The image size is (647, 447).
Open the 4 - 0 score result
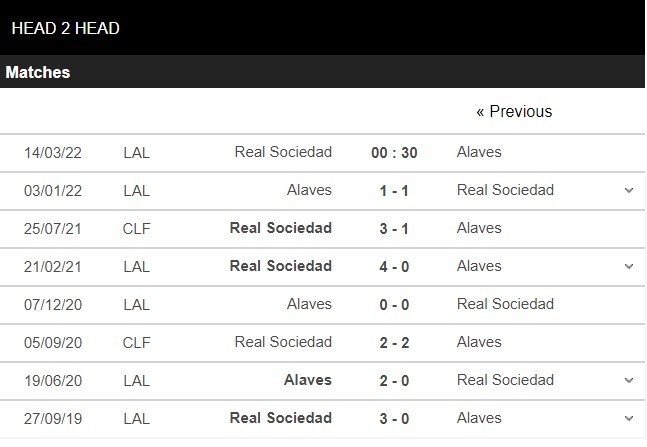coord(394,267)
